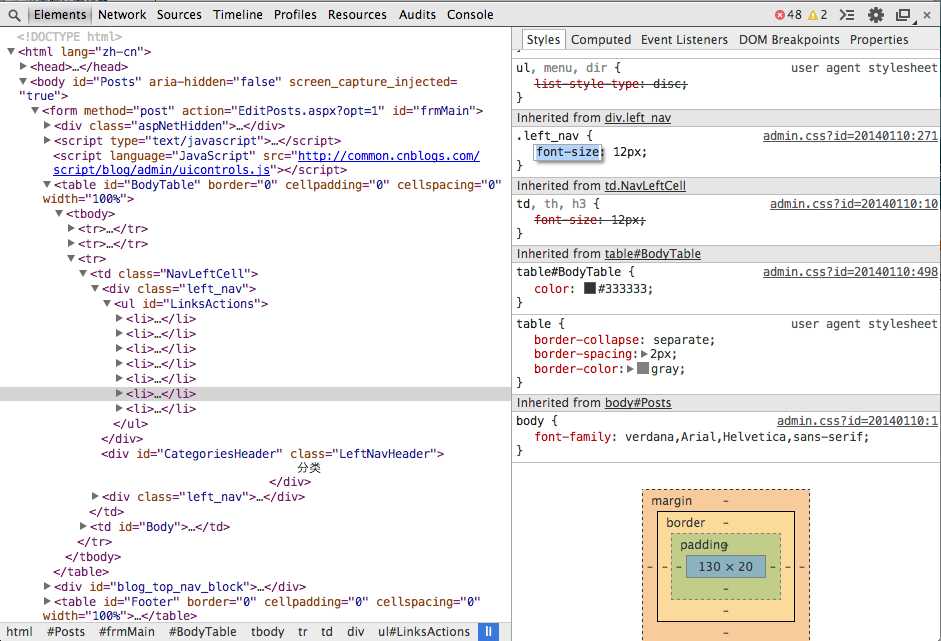941x641 pixels.
Task: Open the Properties sidebar tab
Action: pos(879,40)
